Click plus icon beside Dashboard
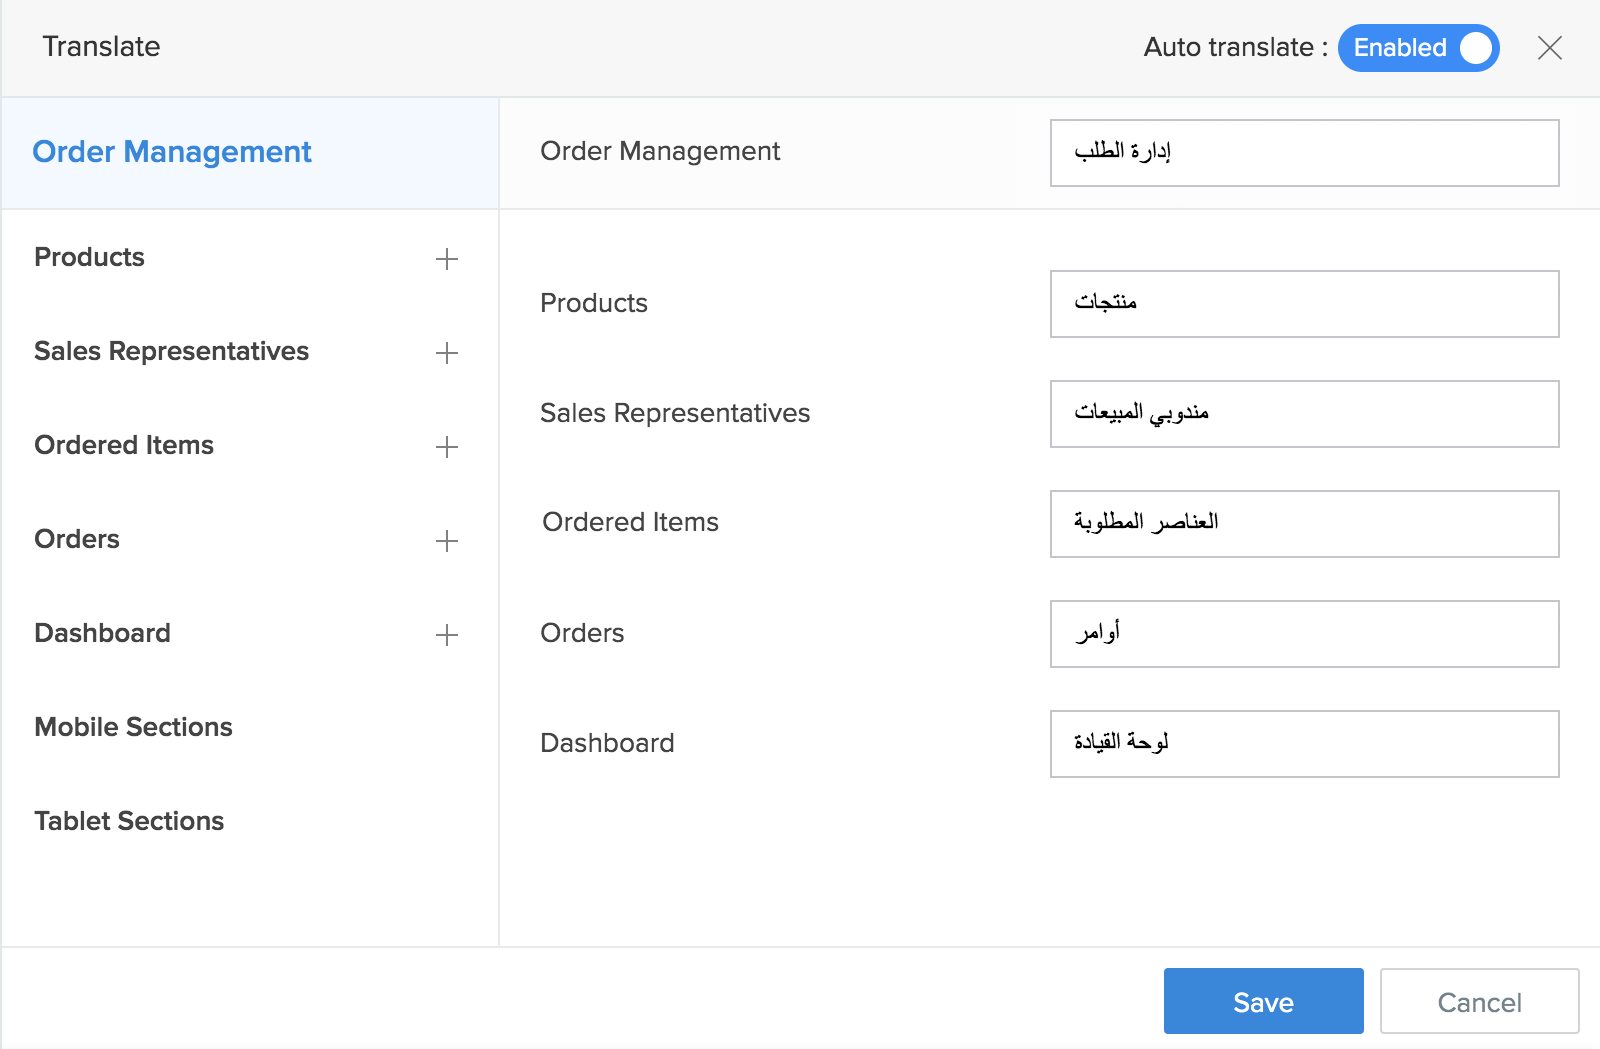This screenshot has width=1600, height=1049. 447,635
